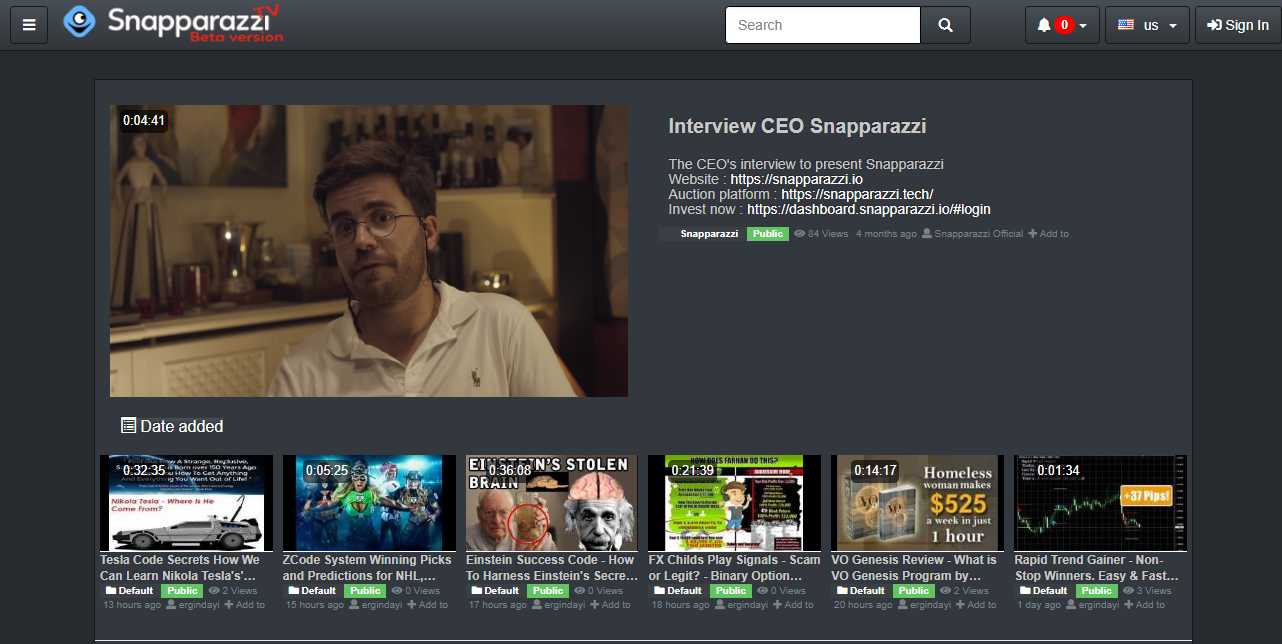Viewport: 1282px width, 644px height.
Task: Click the Public badge under VO Genesis
Action: pyautogui.click(x=913, y=591)
